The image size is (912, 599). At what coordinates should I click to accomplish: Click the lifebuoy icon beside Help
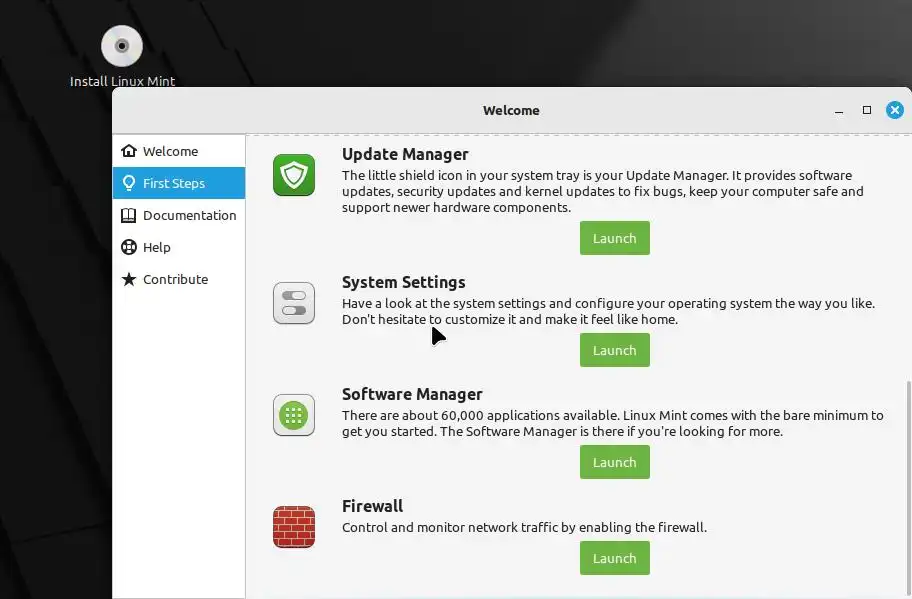(129, 247)
